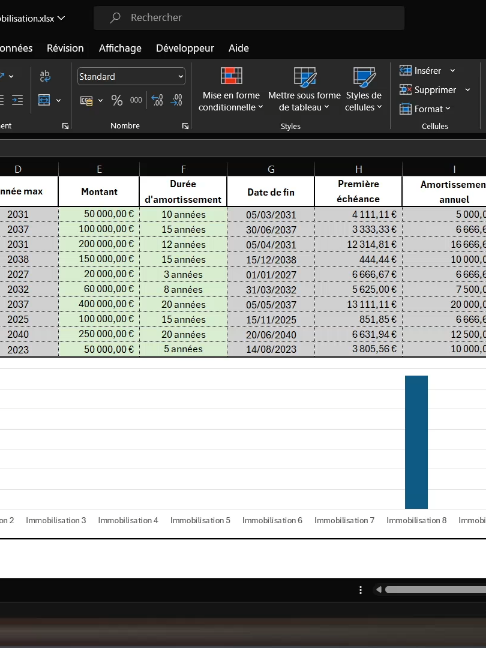Select date cell 30/06/2037

pyautogui.click(x=271, y=229)
